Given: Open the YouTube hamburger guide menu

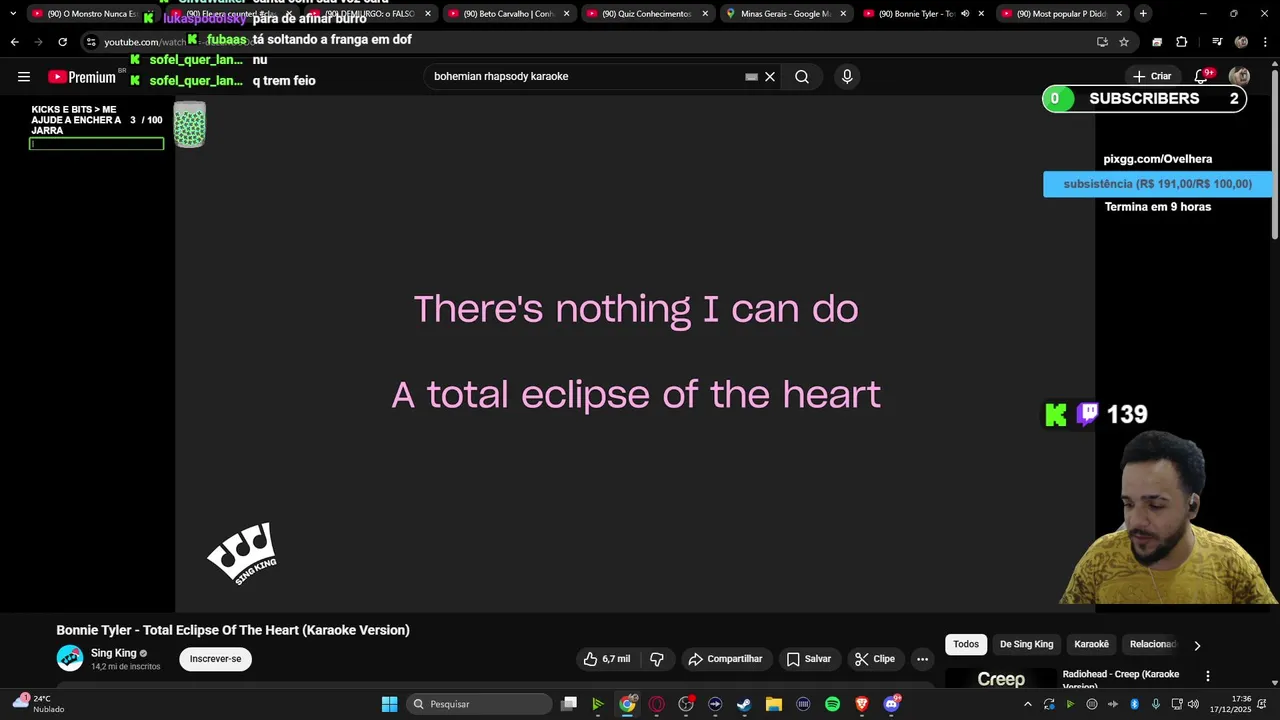Looking at the screenshot, I should click(24, 77).
